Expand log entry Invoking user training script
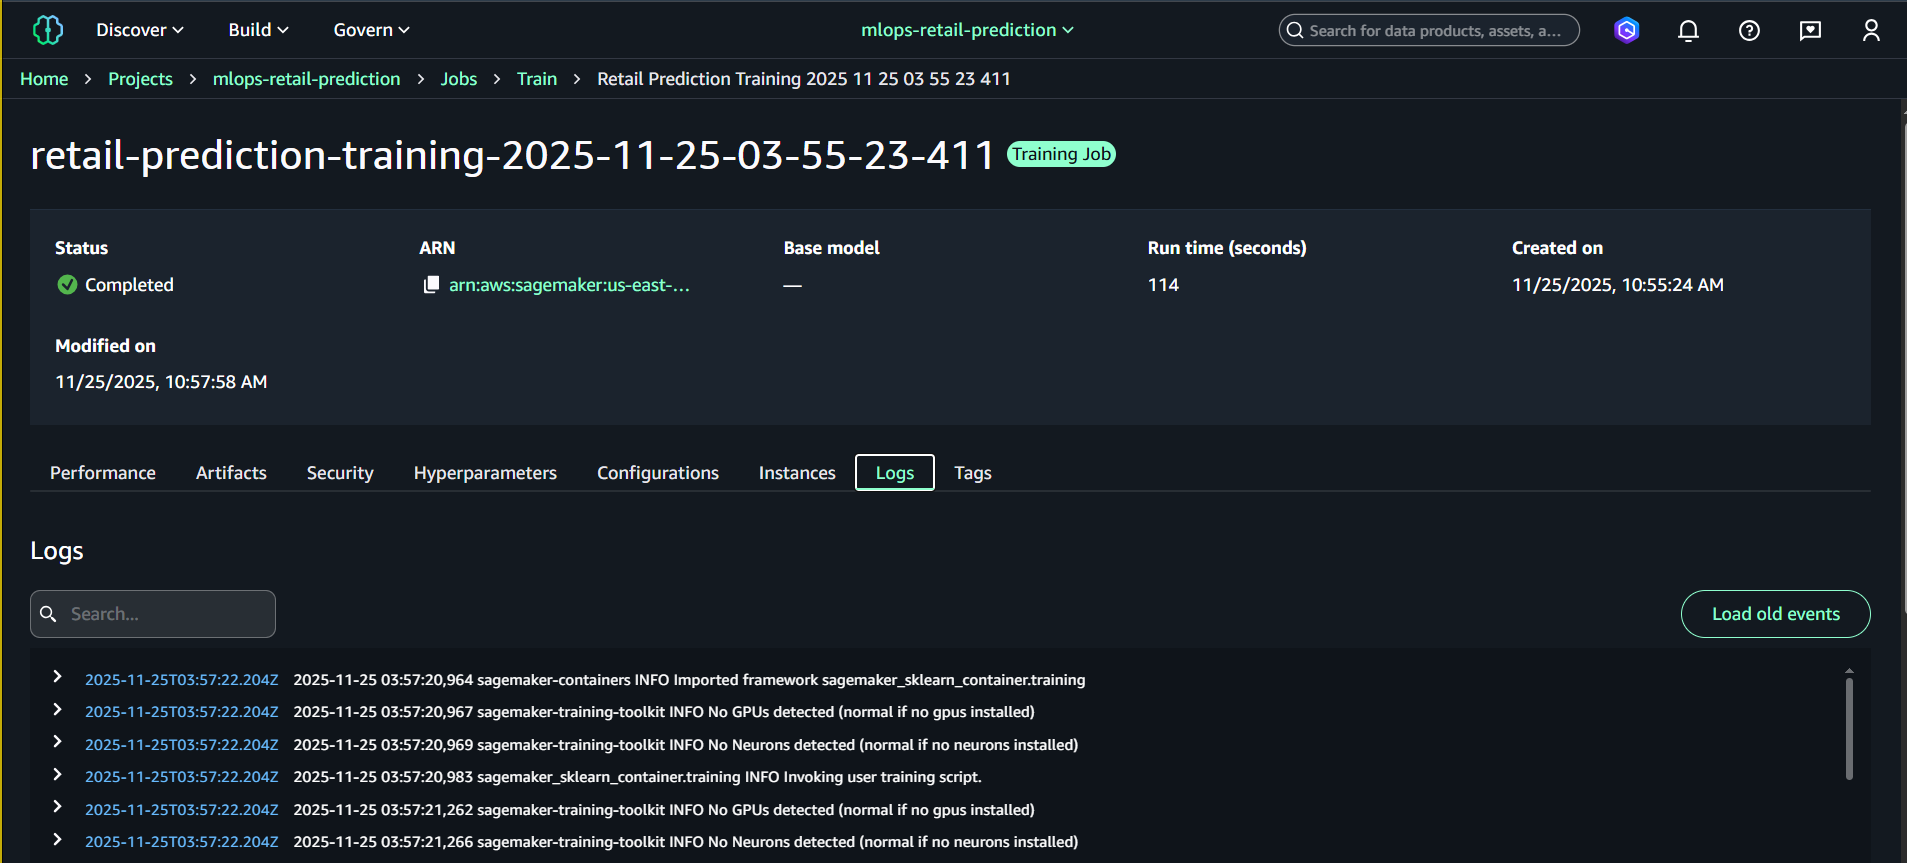The width and height of the screenshot is (1907, 863). [x=57, y=774]
